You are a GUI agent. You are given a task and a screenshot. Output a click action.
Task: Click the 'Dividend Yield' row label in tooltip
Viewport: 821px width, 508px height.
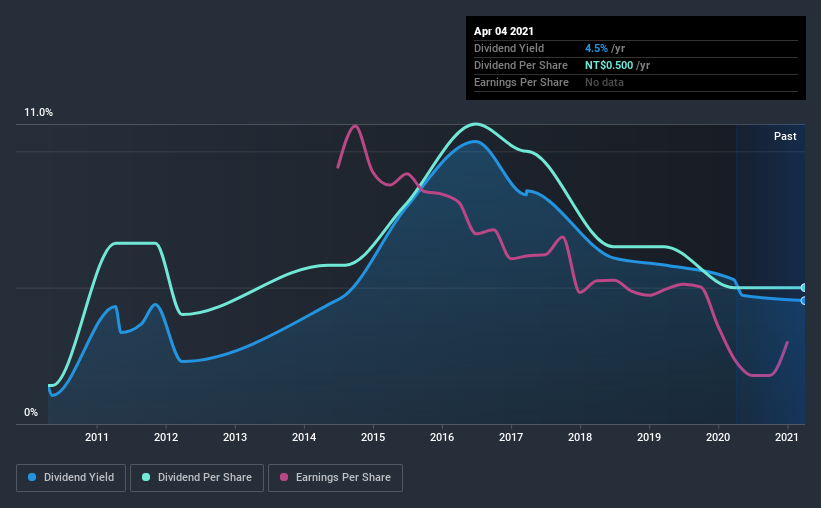point(509,48)
